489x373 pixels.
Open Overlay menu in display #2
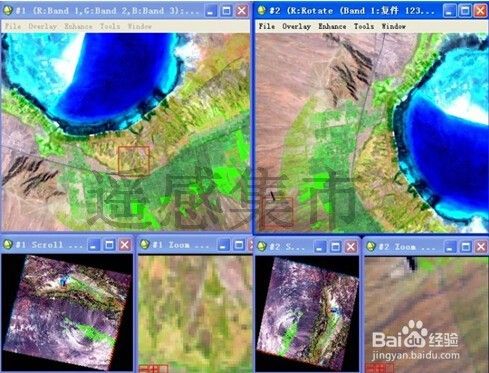pyautogui.click(x=296, y=26)
